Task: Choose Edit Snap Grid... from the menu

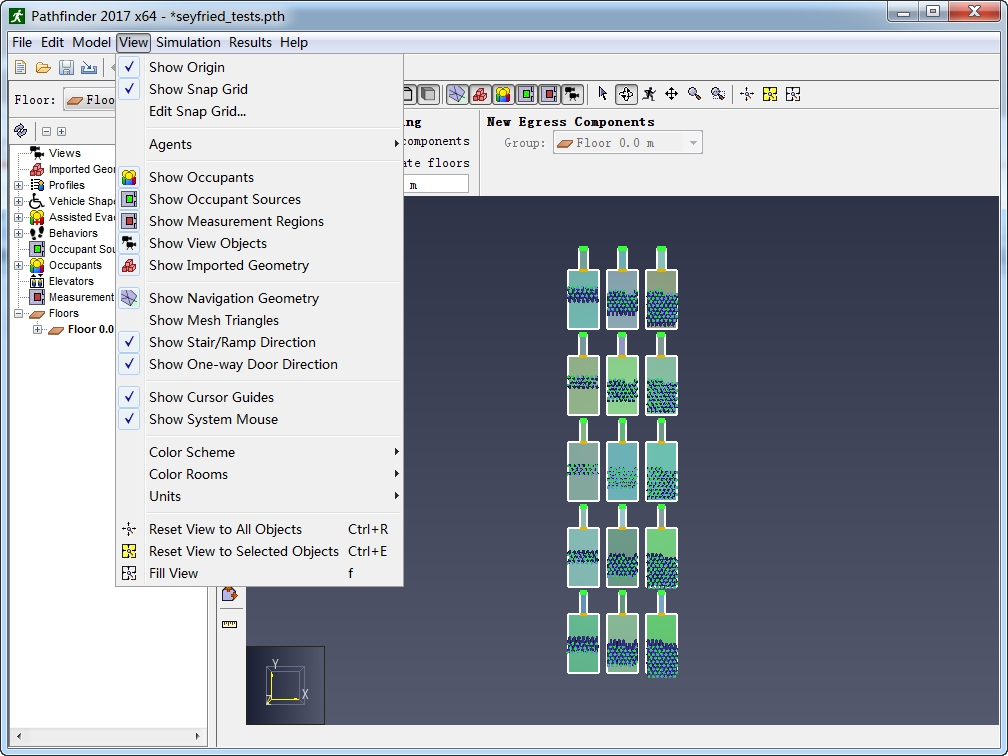Action: tap(260, 111)
